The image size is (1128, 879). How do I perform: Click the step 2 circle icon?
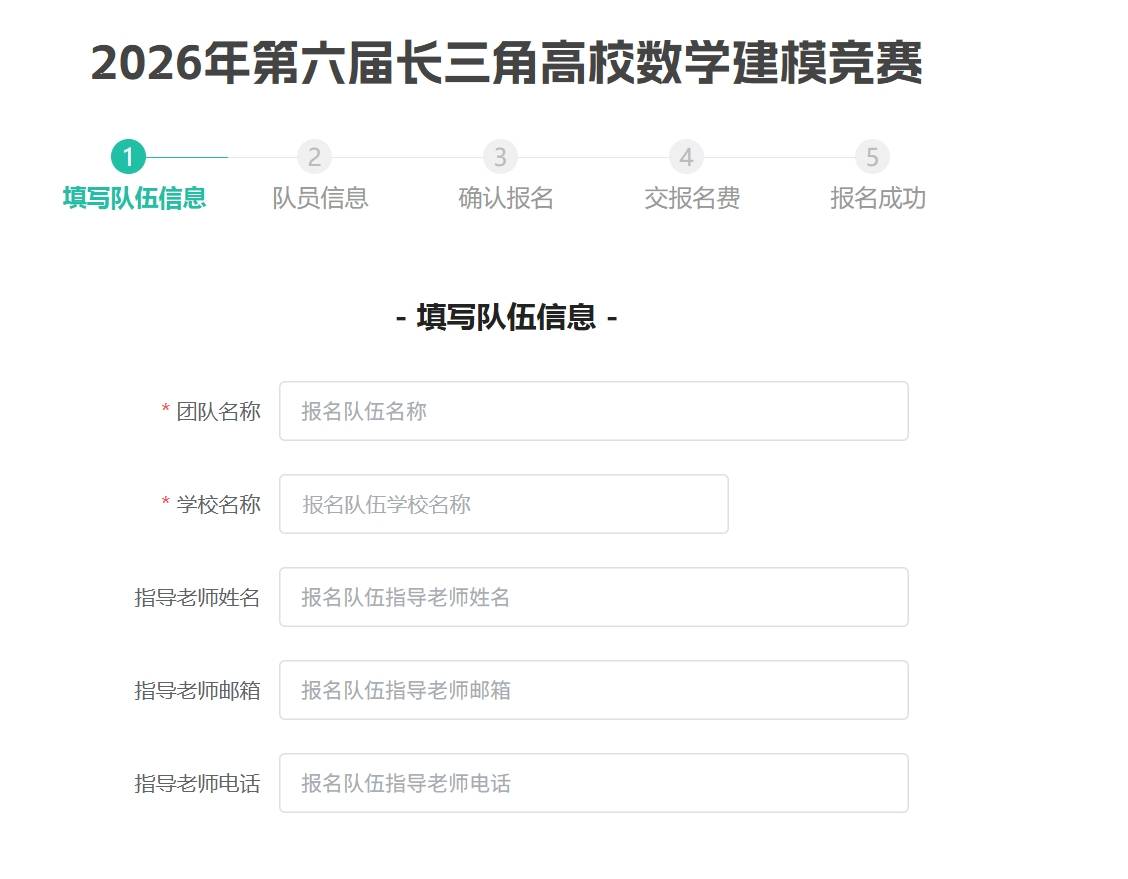click(314, 157)
